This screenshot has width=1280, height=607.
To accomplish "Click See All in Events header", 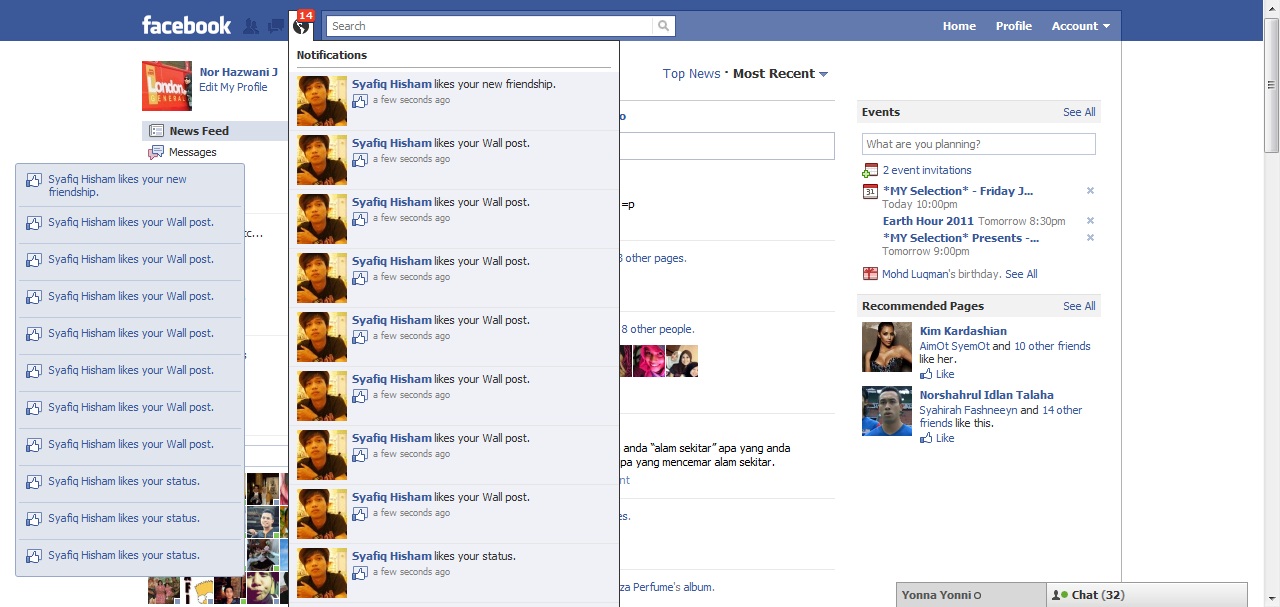I will 1079,112.
